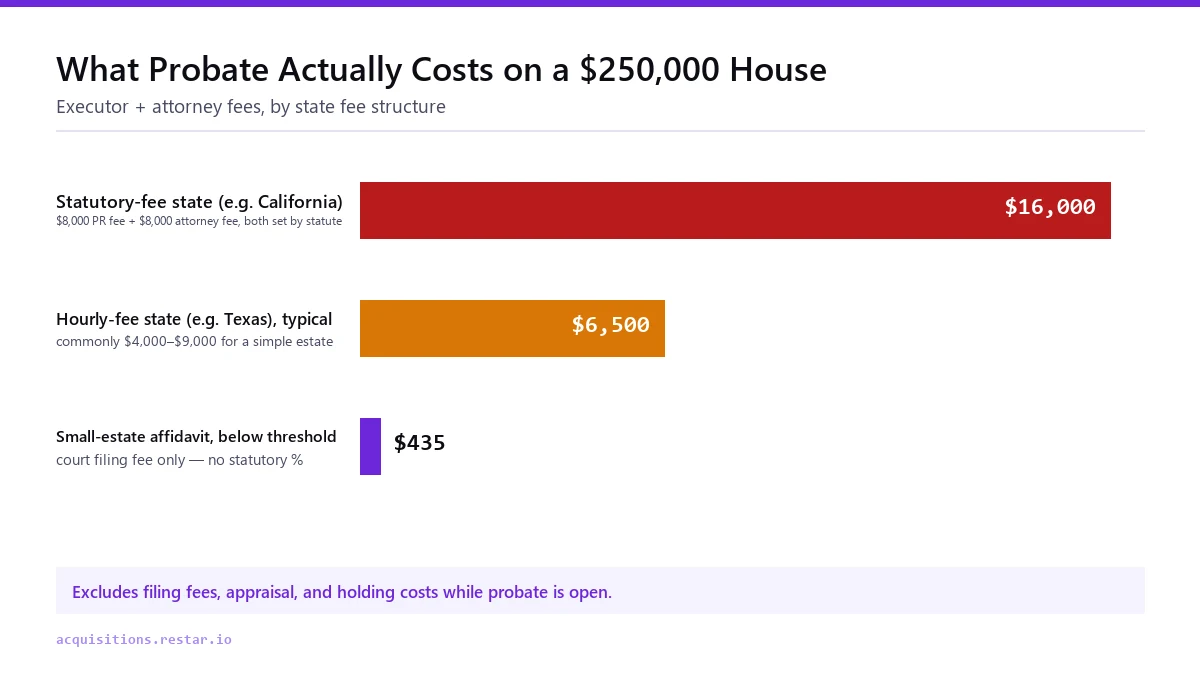The height and width of the screenshot is (675, 1200).
Task: Select the $435 value label
Action: point(420,443)
